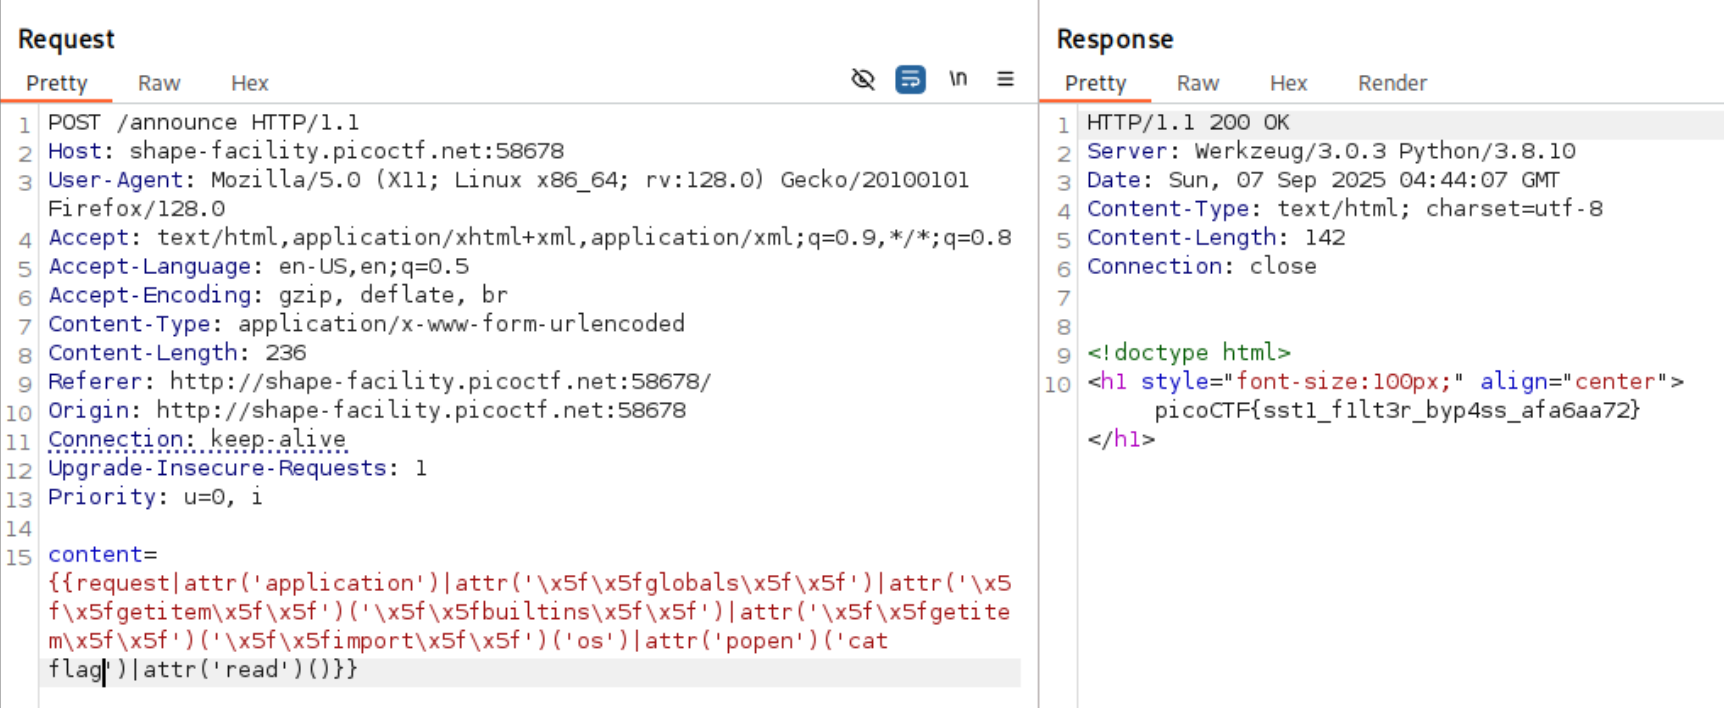Switch to Request Pretty tab
Image resolution: width=1724 pixels, height=708 pixels.
[x=57, y=83]
